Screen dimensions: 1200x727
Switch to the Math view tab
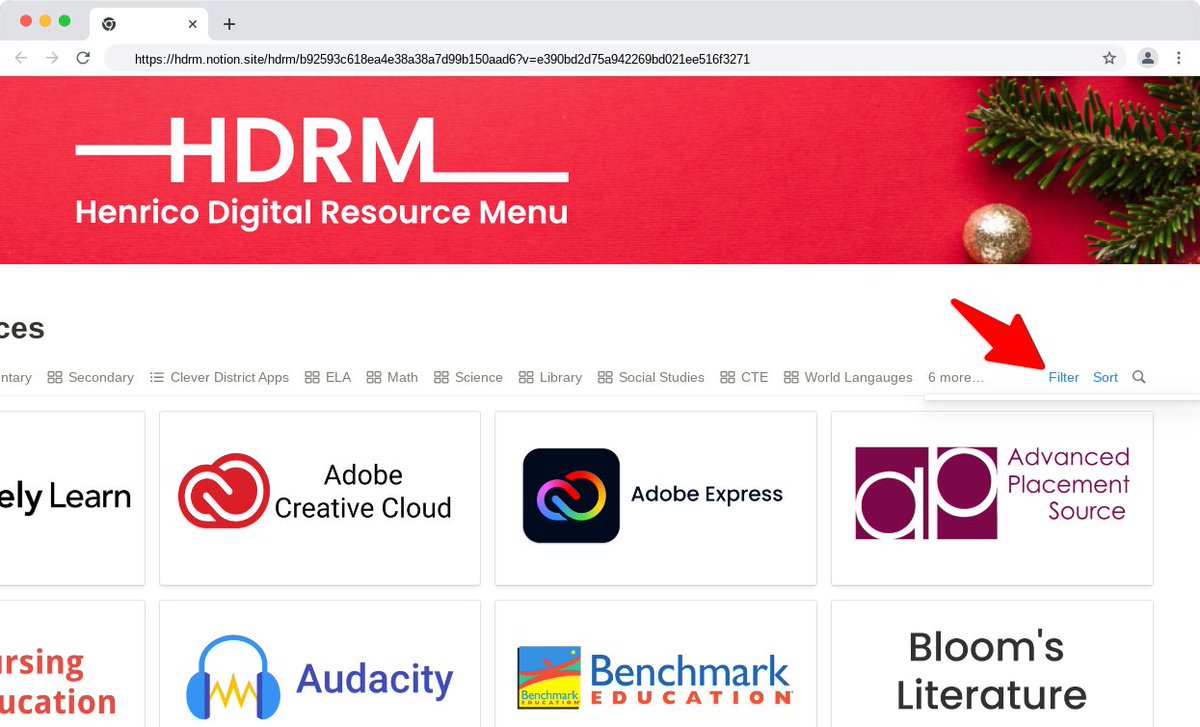392,377
